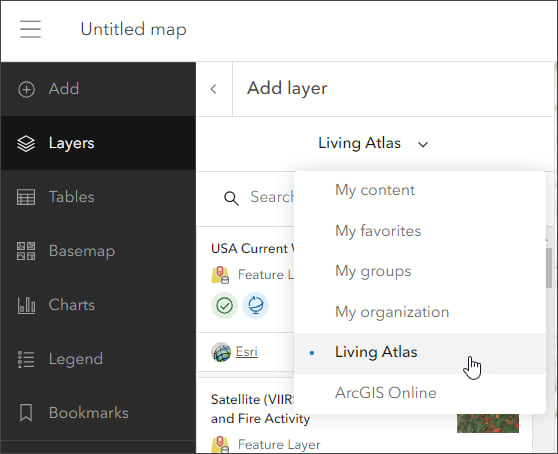Open the Bookmarks panel
The height and width of the screenshot is (454, 558).
tap(98, 413)
